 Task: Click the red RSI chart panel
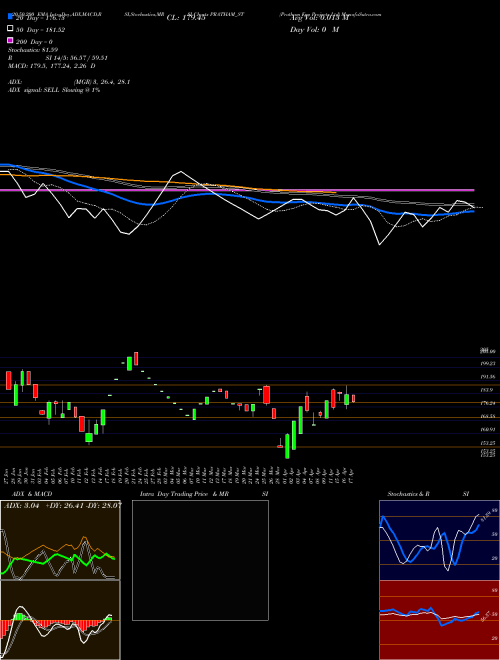coord(439,620)
